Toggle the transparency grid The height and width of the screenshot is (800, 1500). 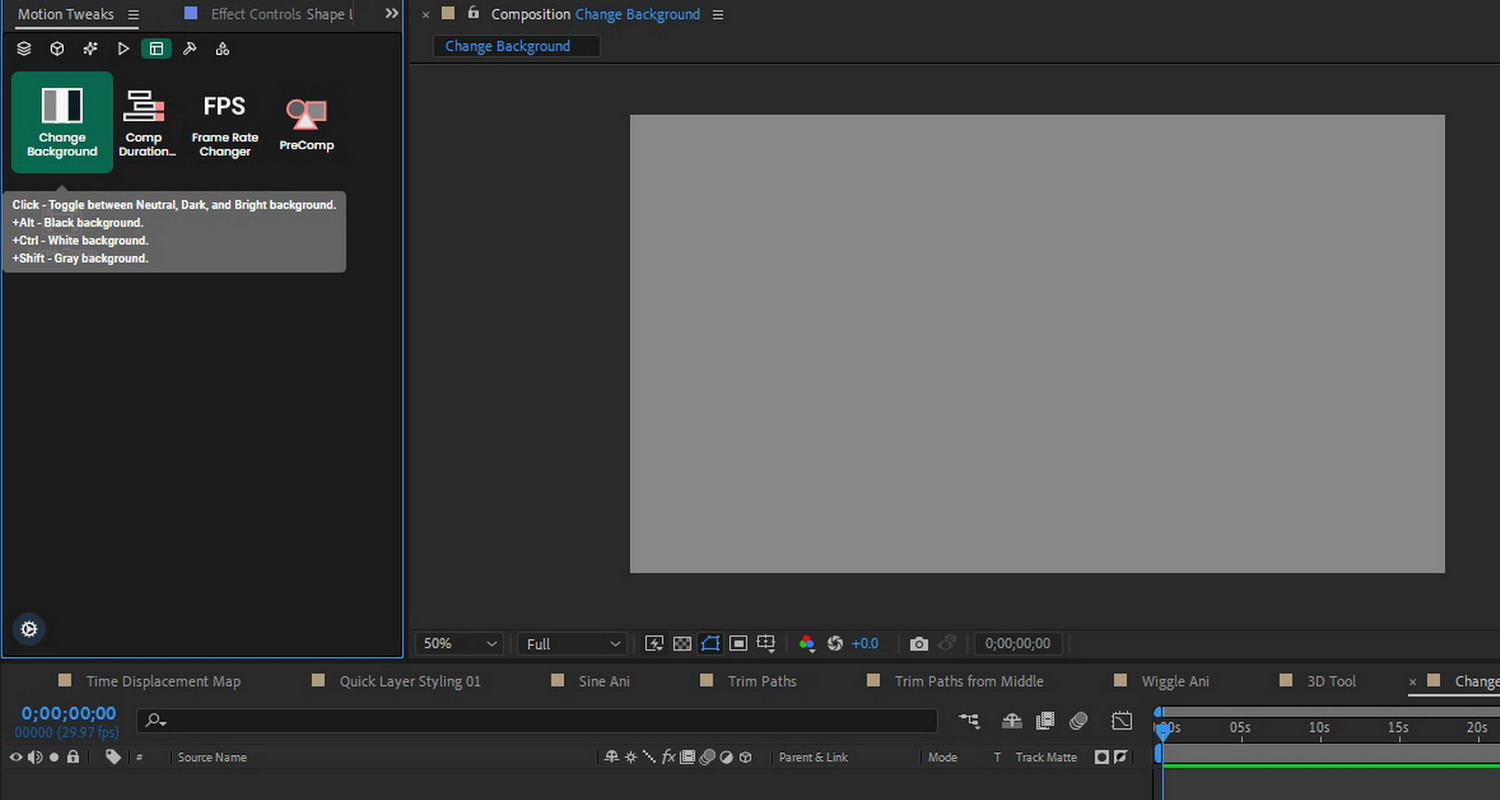tap(682, 644)
